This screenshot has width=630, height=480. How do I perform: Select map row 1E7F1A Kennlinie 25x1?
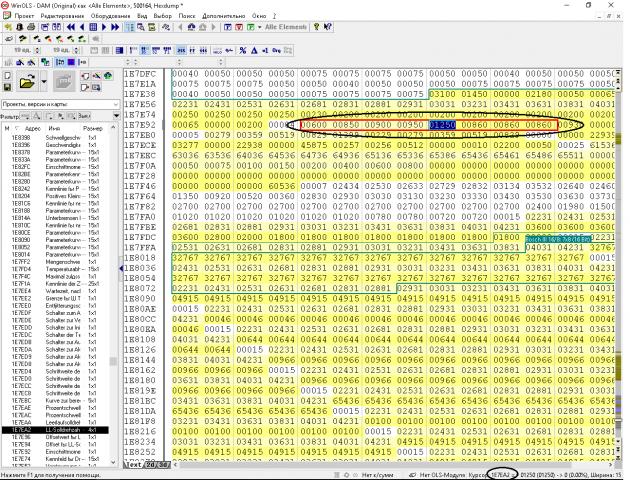pos(55,284)
